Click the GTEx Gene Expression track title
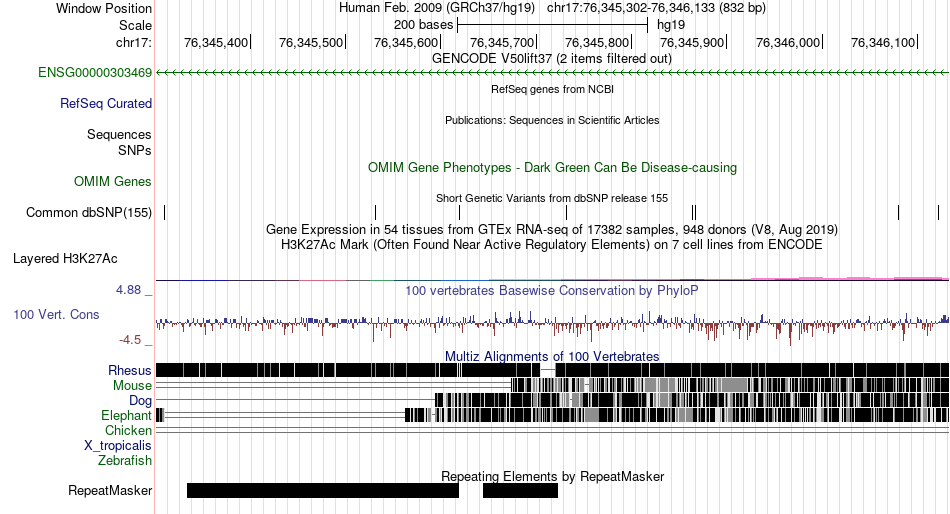 click(x=552, y=230)
